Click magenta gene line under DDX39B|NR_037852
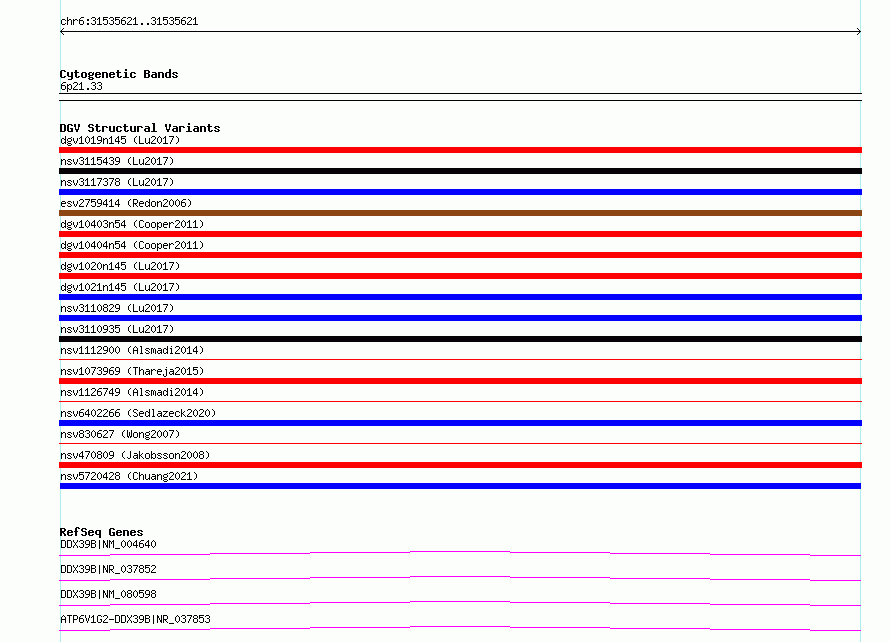The image size is (890, 642). [460, 578]
